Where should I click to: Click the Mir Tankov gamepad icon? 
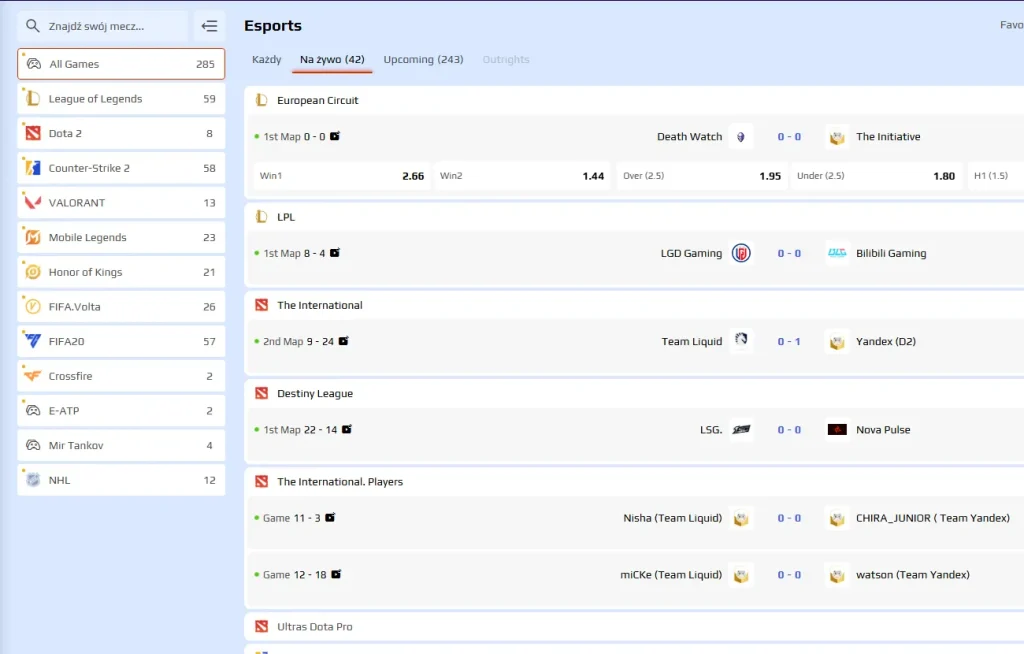[33, 445]
